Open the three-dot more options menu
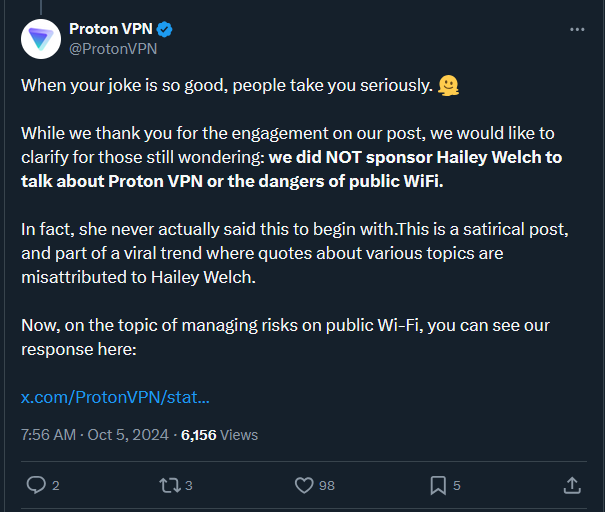The height and width of the screenshot is (512, 605). tap(577, 30)
